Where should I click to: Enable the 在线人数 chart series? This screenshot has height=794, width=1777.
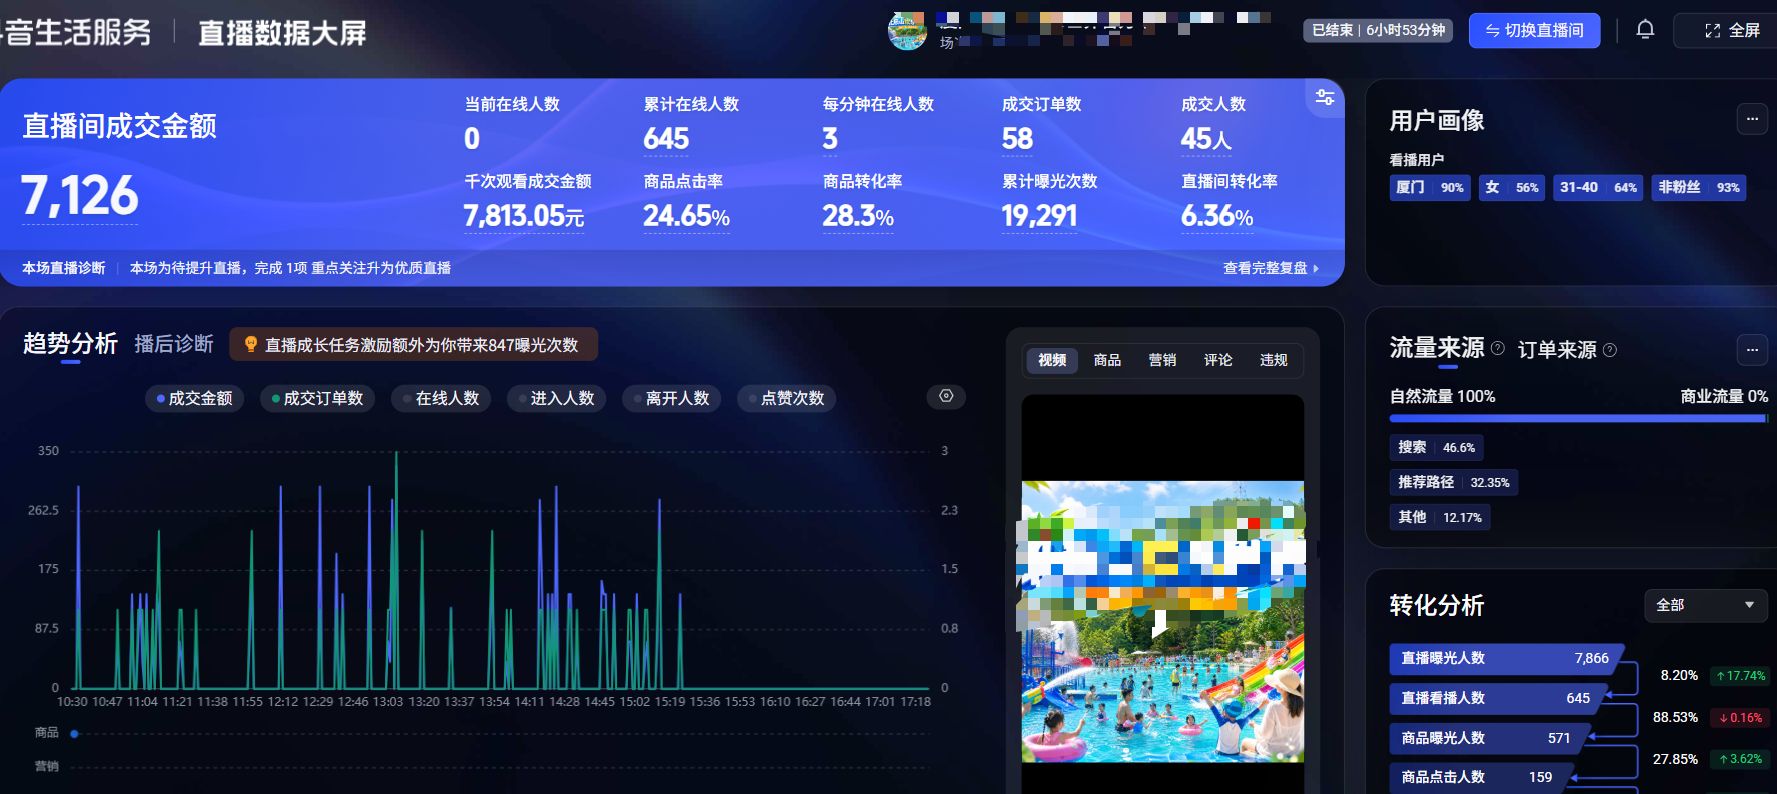[x=441, y=398]
